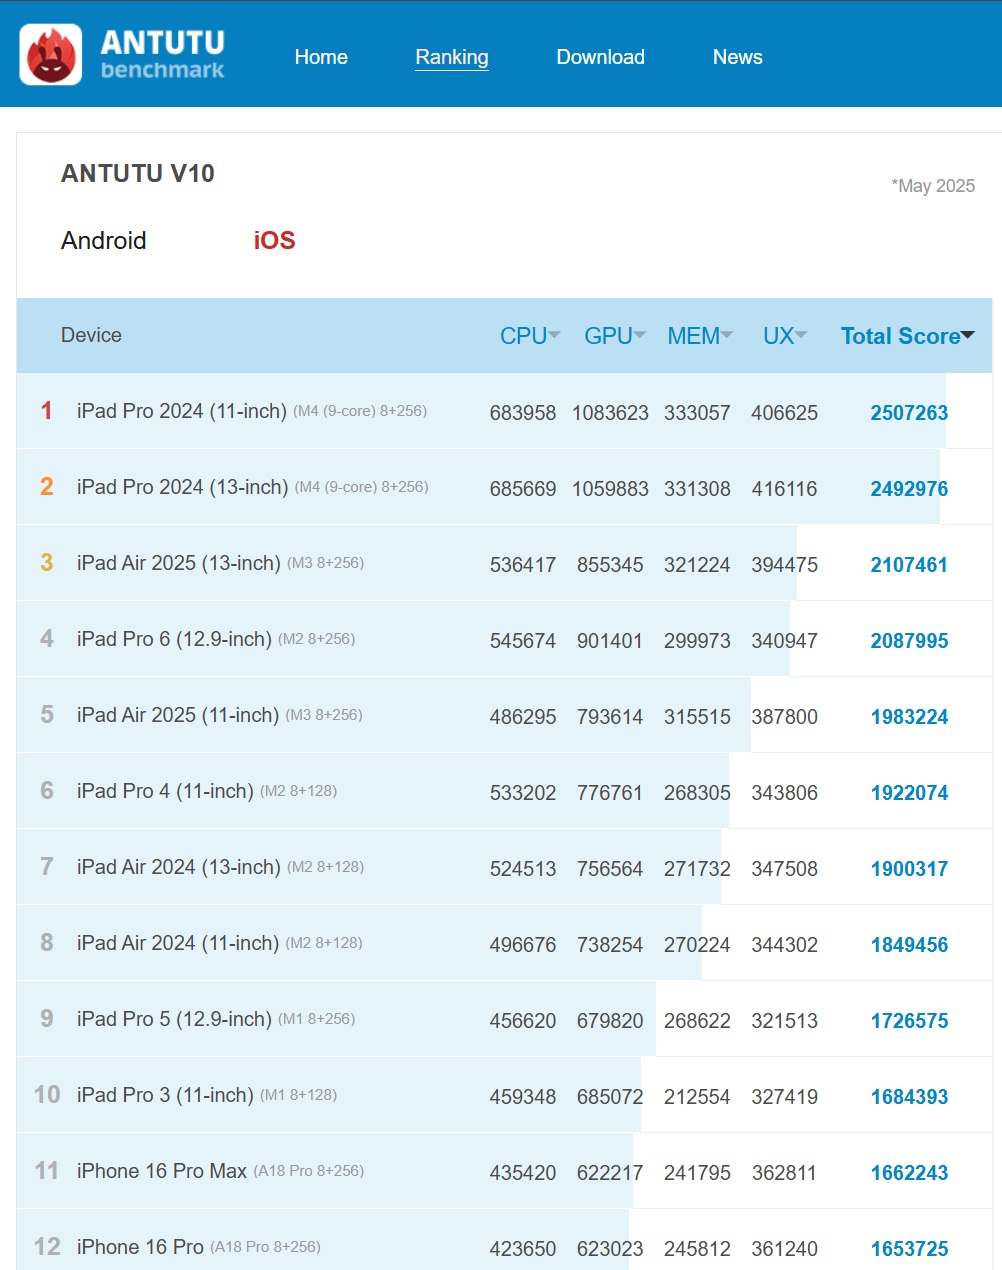Sort by MEM score arrow
This screenshot has width=1002, height=1270.
[x=727, y=335]
